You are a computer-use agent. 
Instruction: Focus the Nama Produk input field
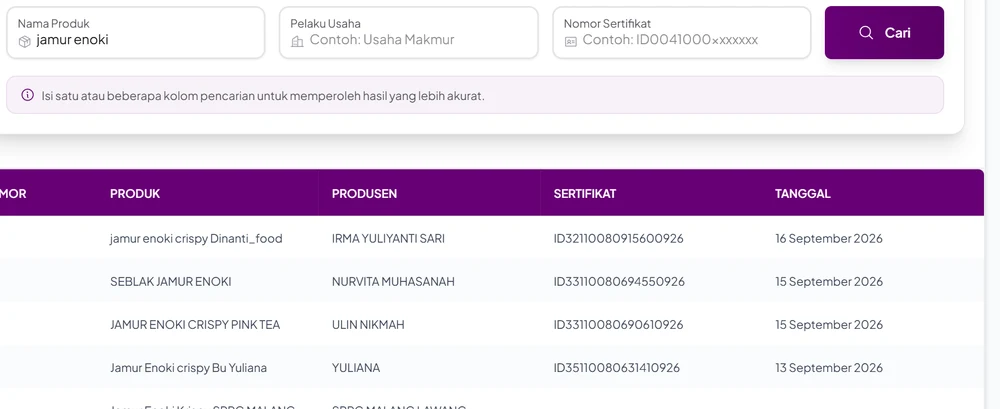point(136,33)
